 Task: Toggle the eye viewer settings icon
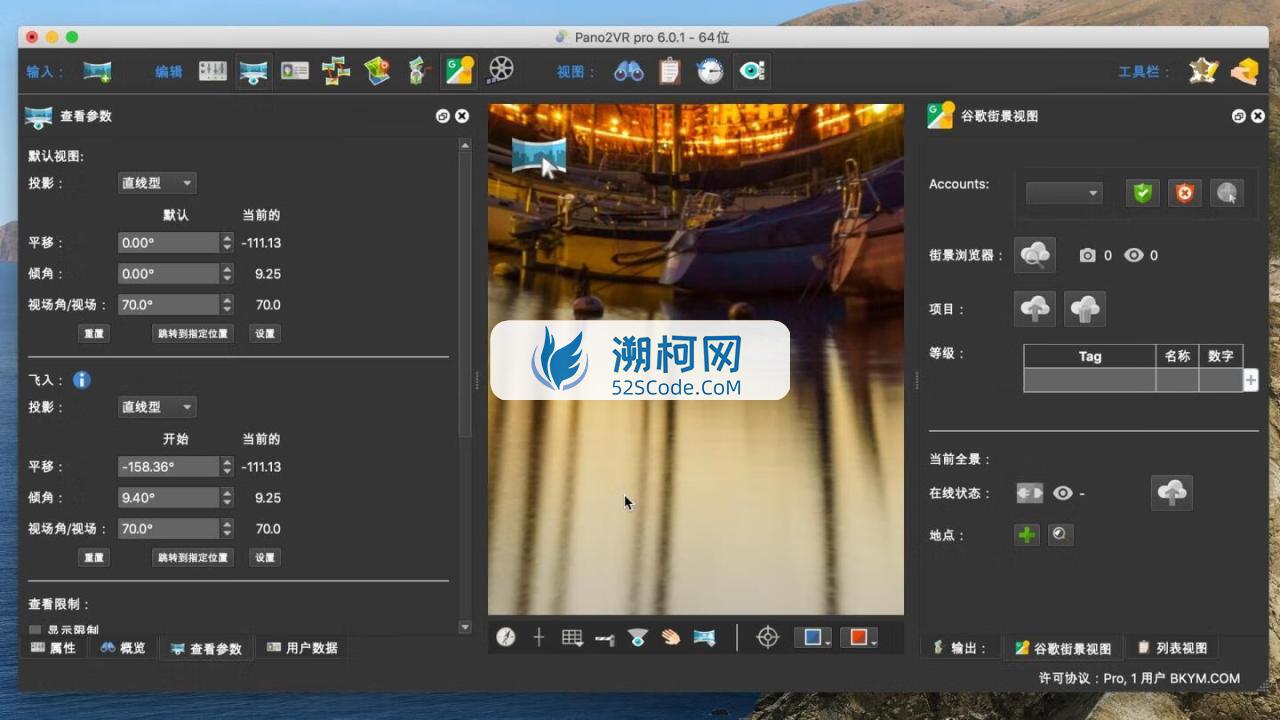click(x=751, y=71)
